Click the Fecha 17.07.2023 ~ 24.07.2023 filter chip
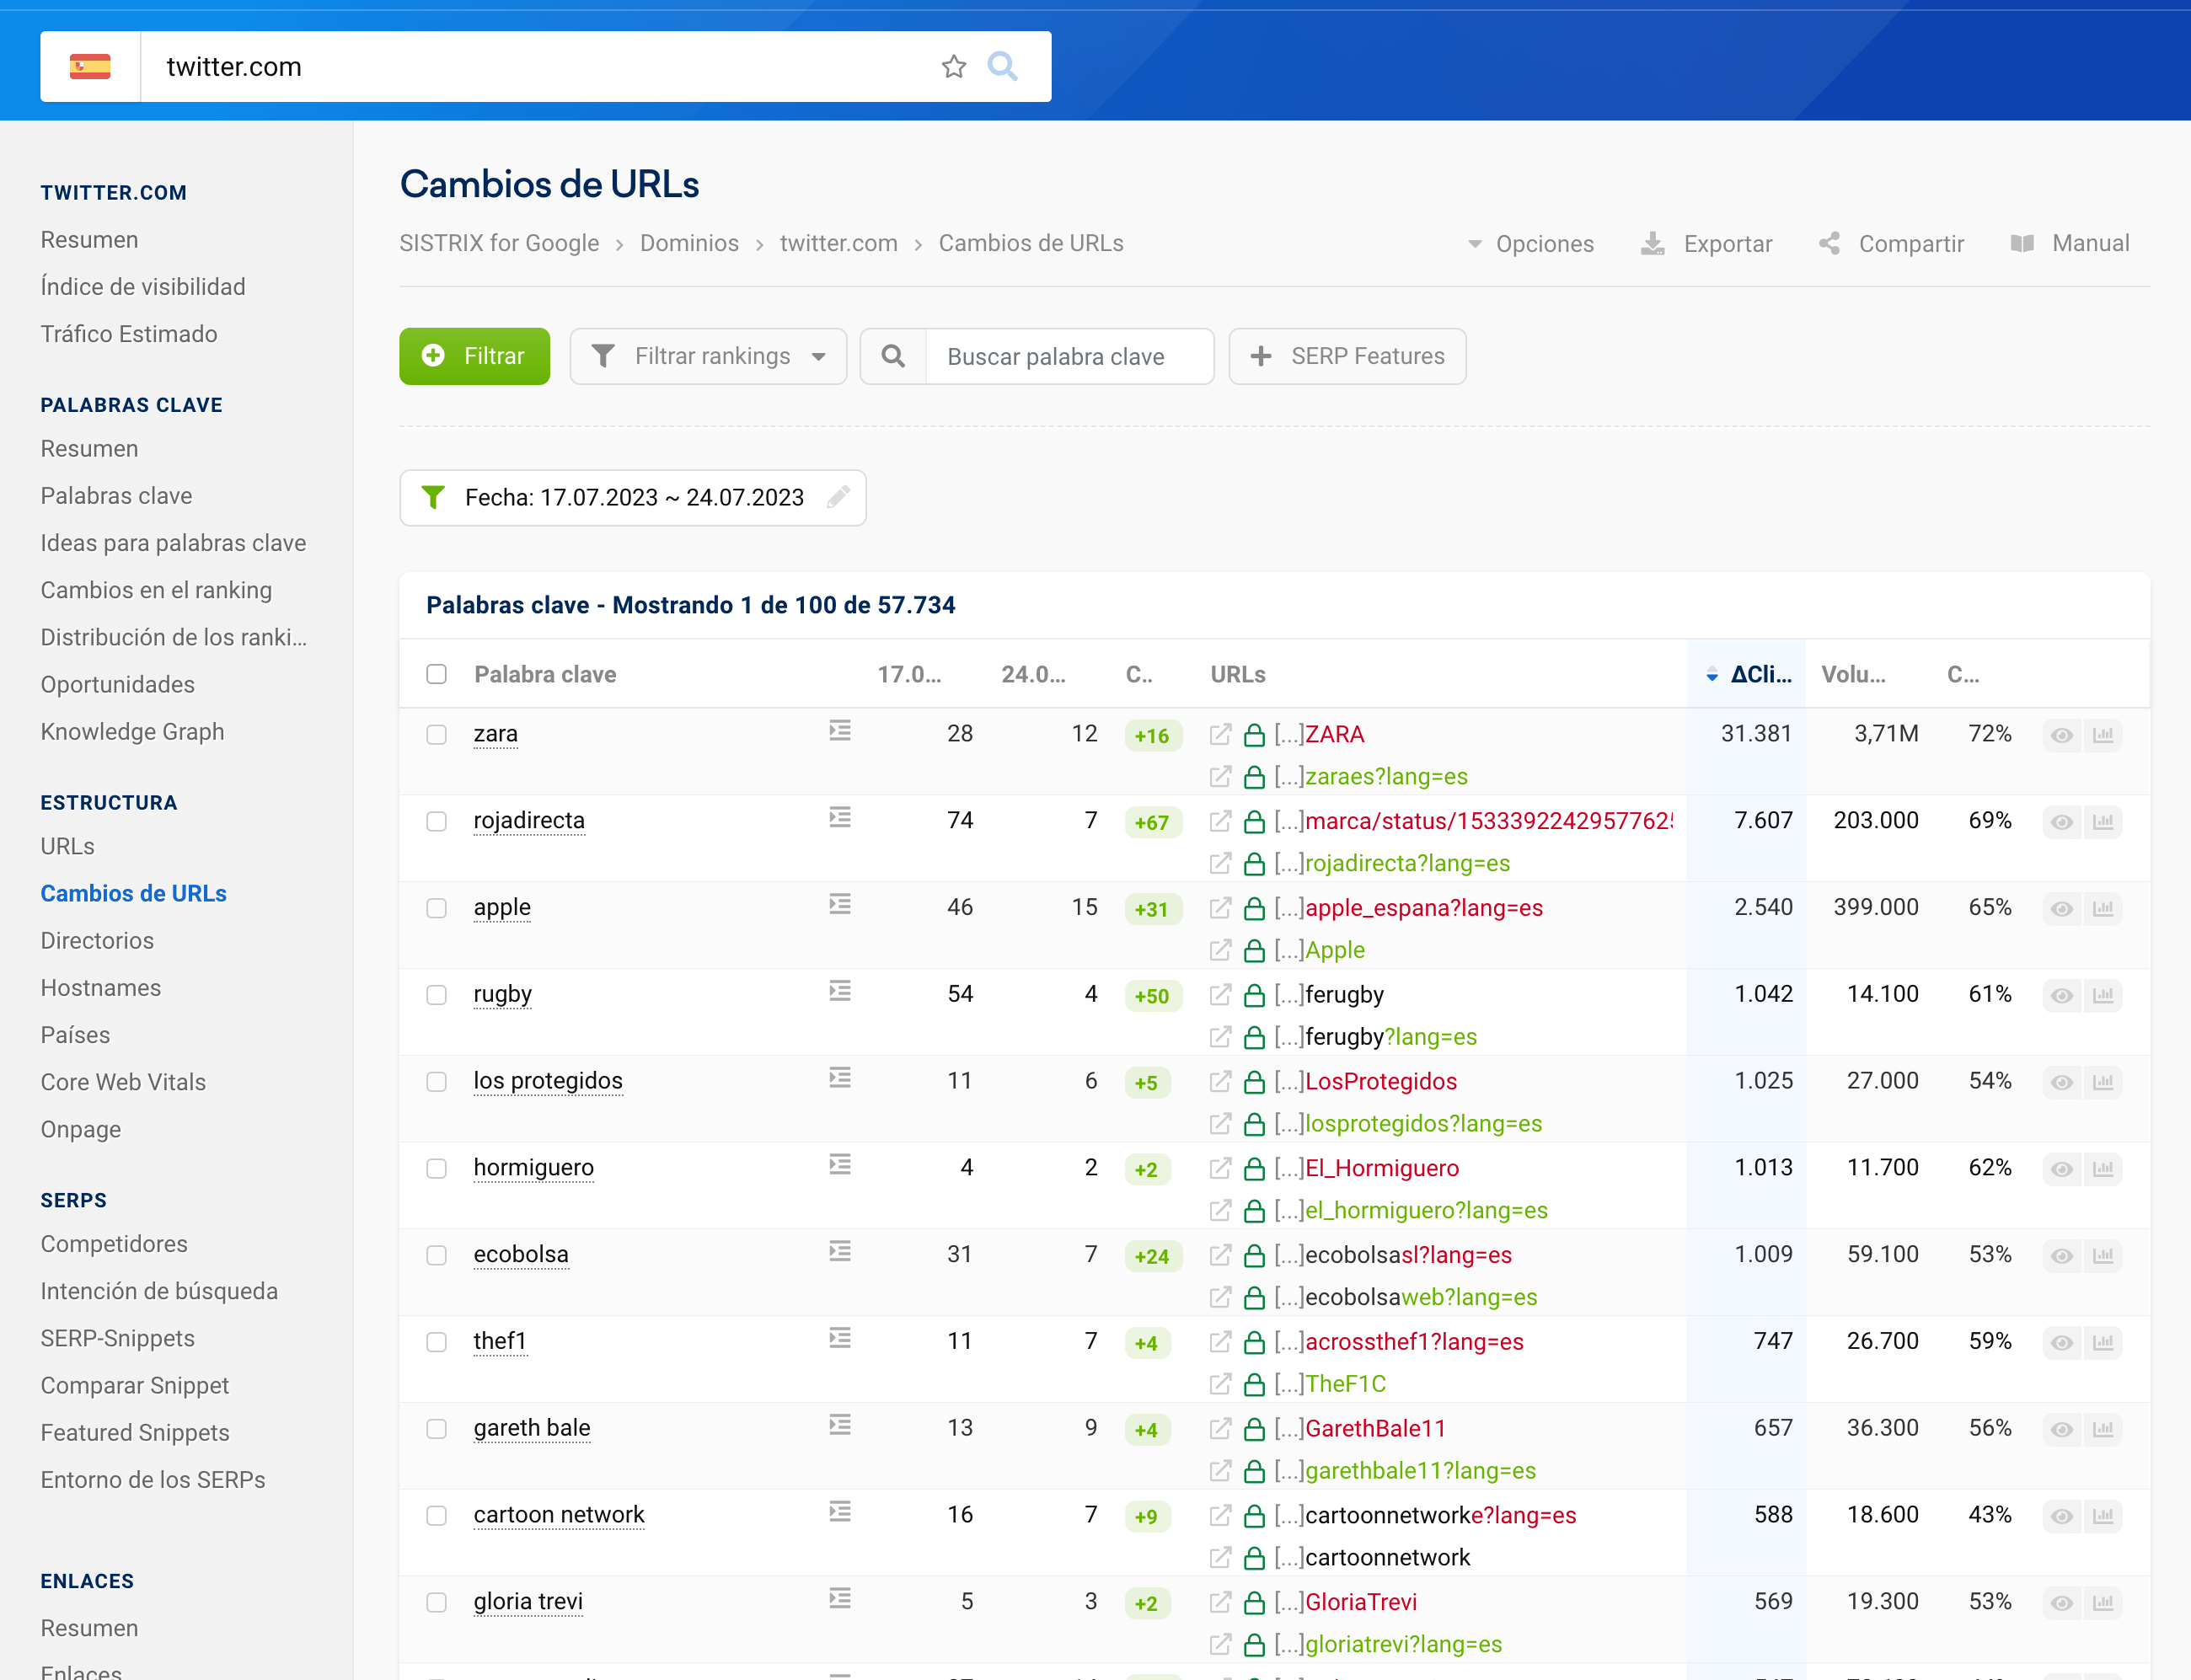The image size is (2191, 1680). (633, 498)
